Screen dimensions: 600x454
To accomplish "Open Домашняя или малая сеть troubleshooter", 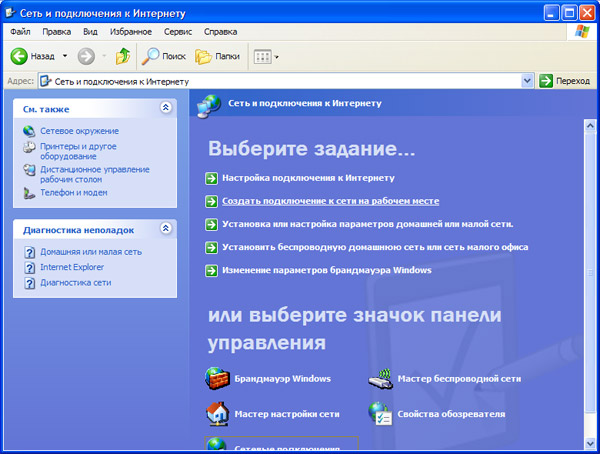I will click(91, 252).
